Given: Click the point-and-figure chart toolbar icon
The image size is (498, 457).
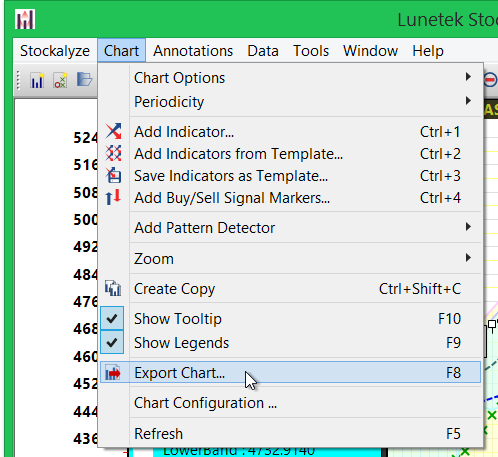Looking at the screenshot, I should point(60,80).
